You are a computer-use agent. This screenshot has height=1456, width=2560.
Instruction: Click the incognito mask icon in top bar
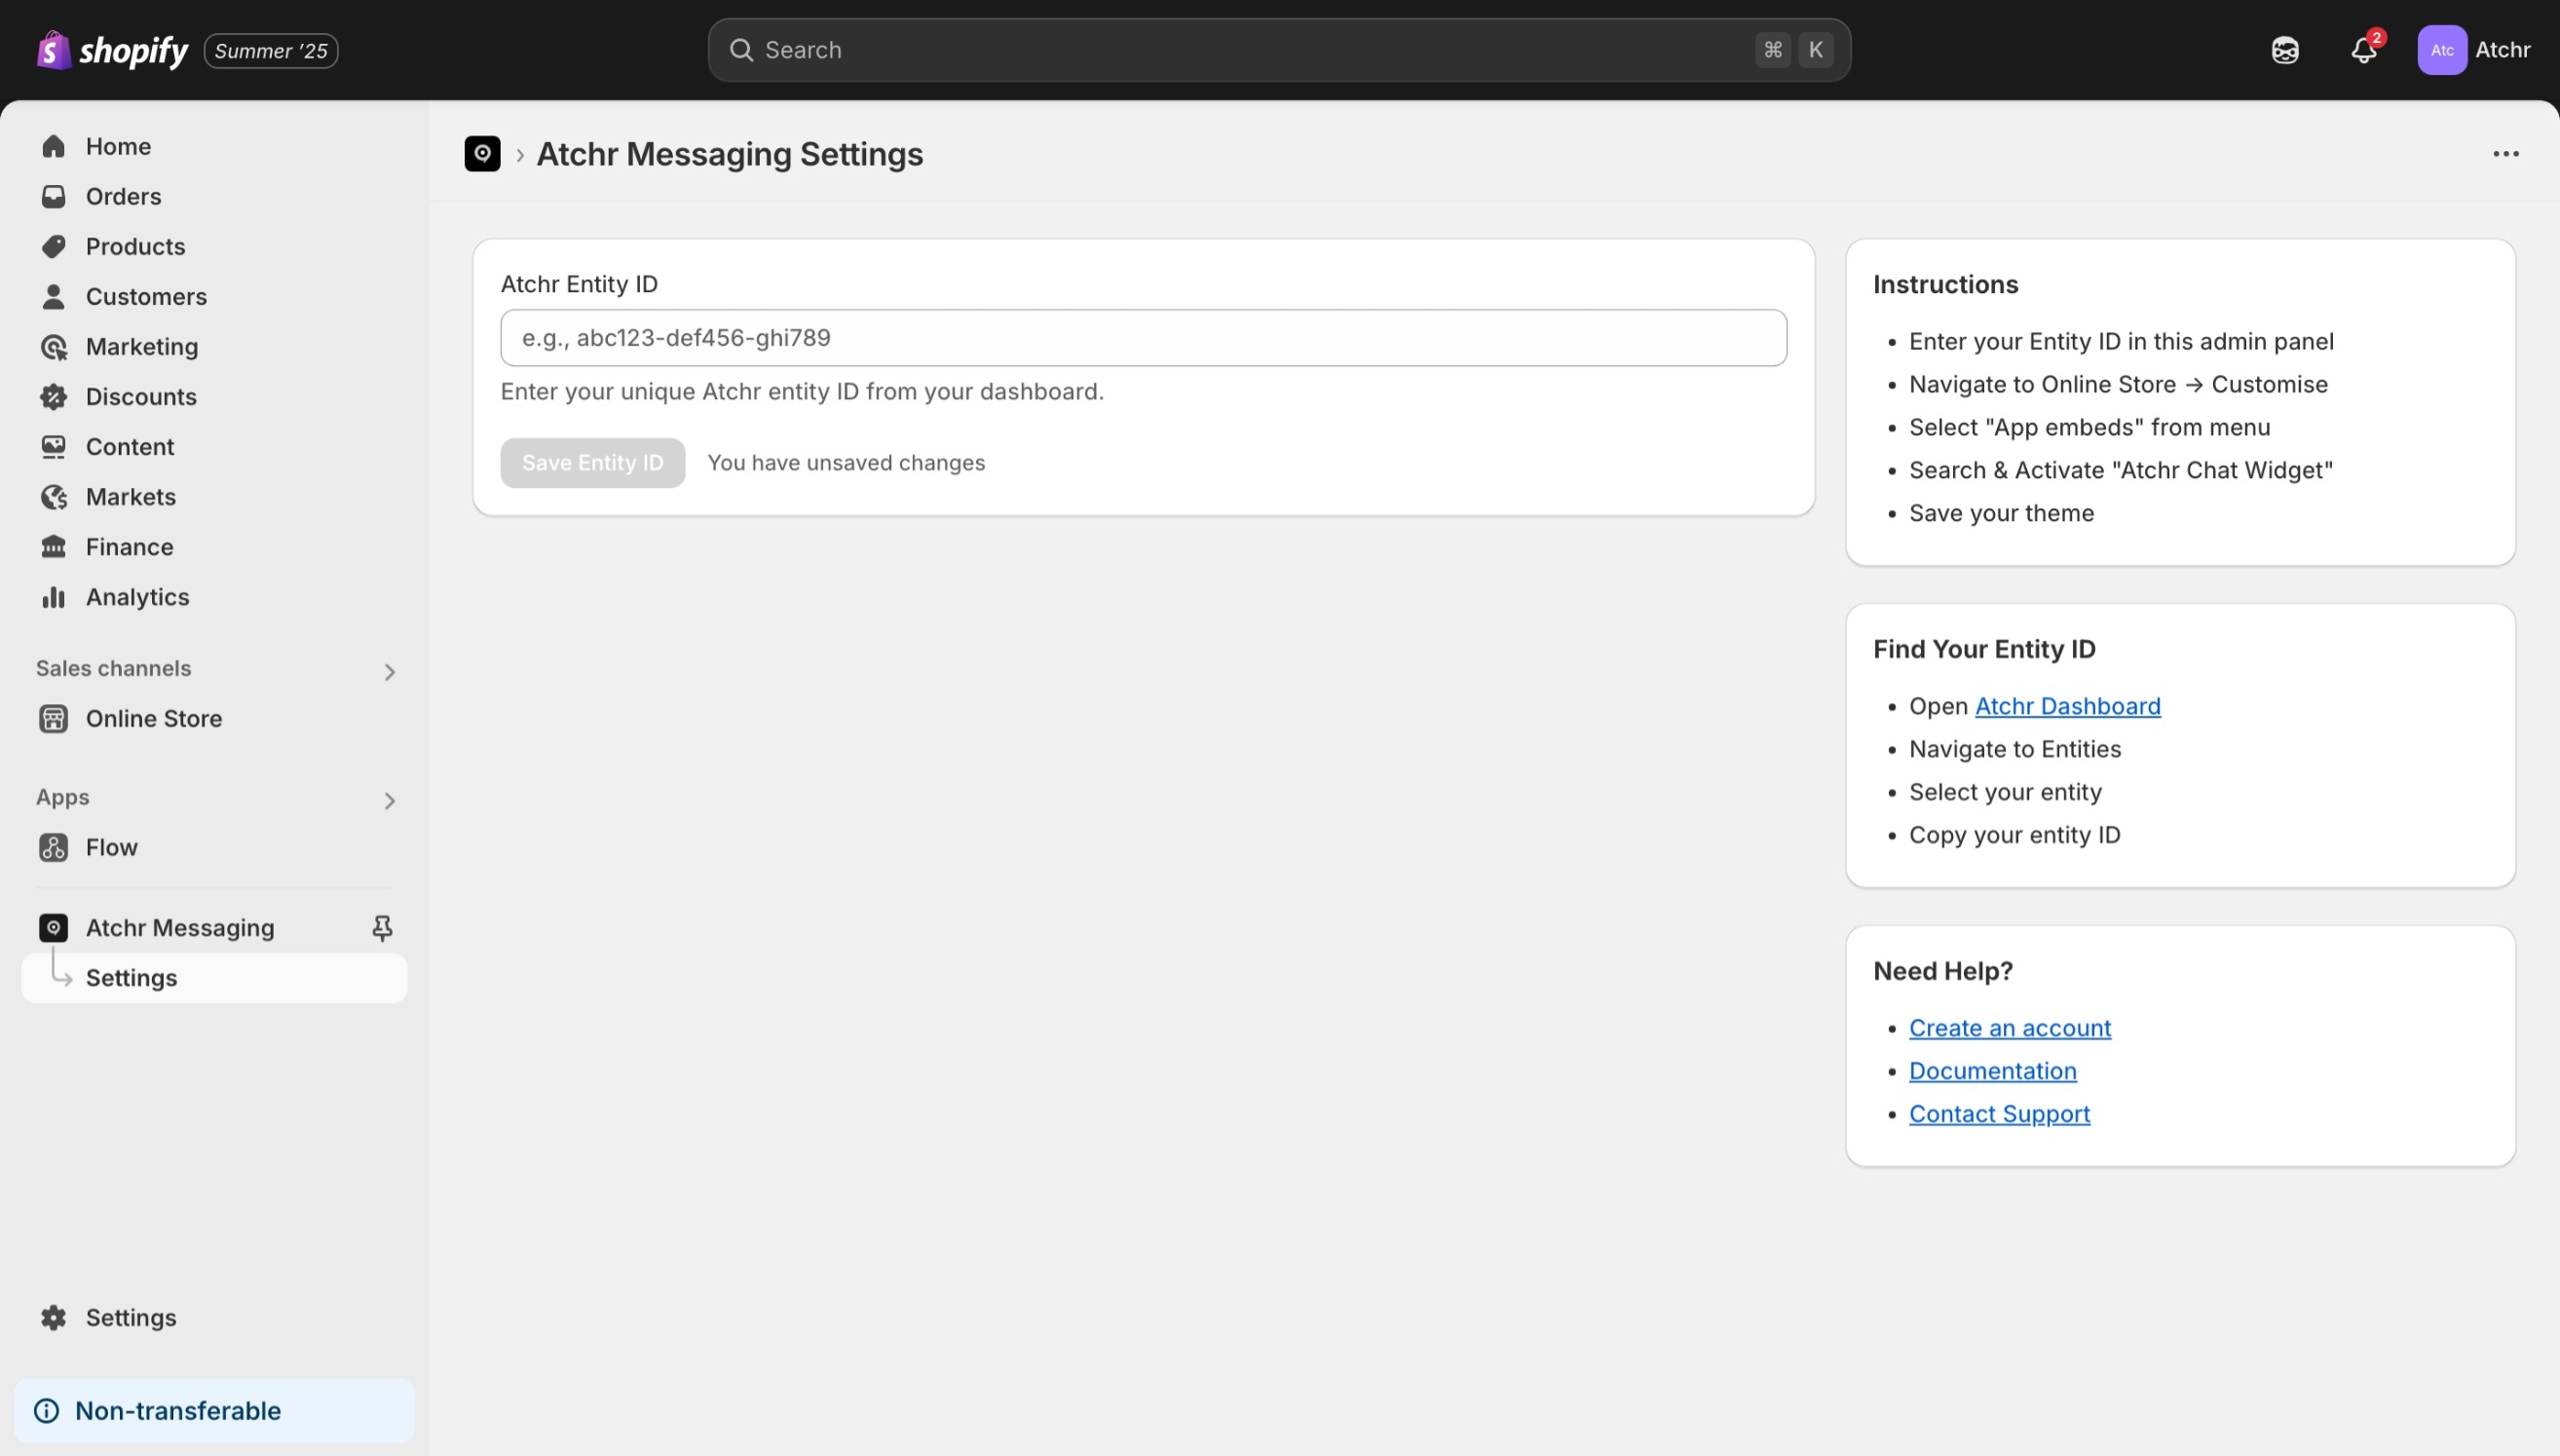(2285, 49)
